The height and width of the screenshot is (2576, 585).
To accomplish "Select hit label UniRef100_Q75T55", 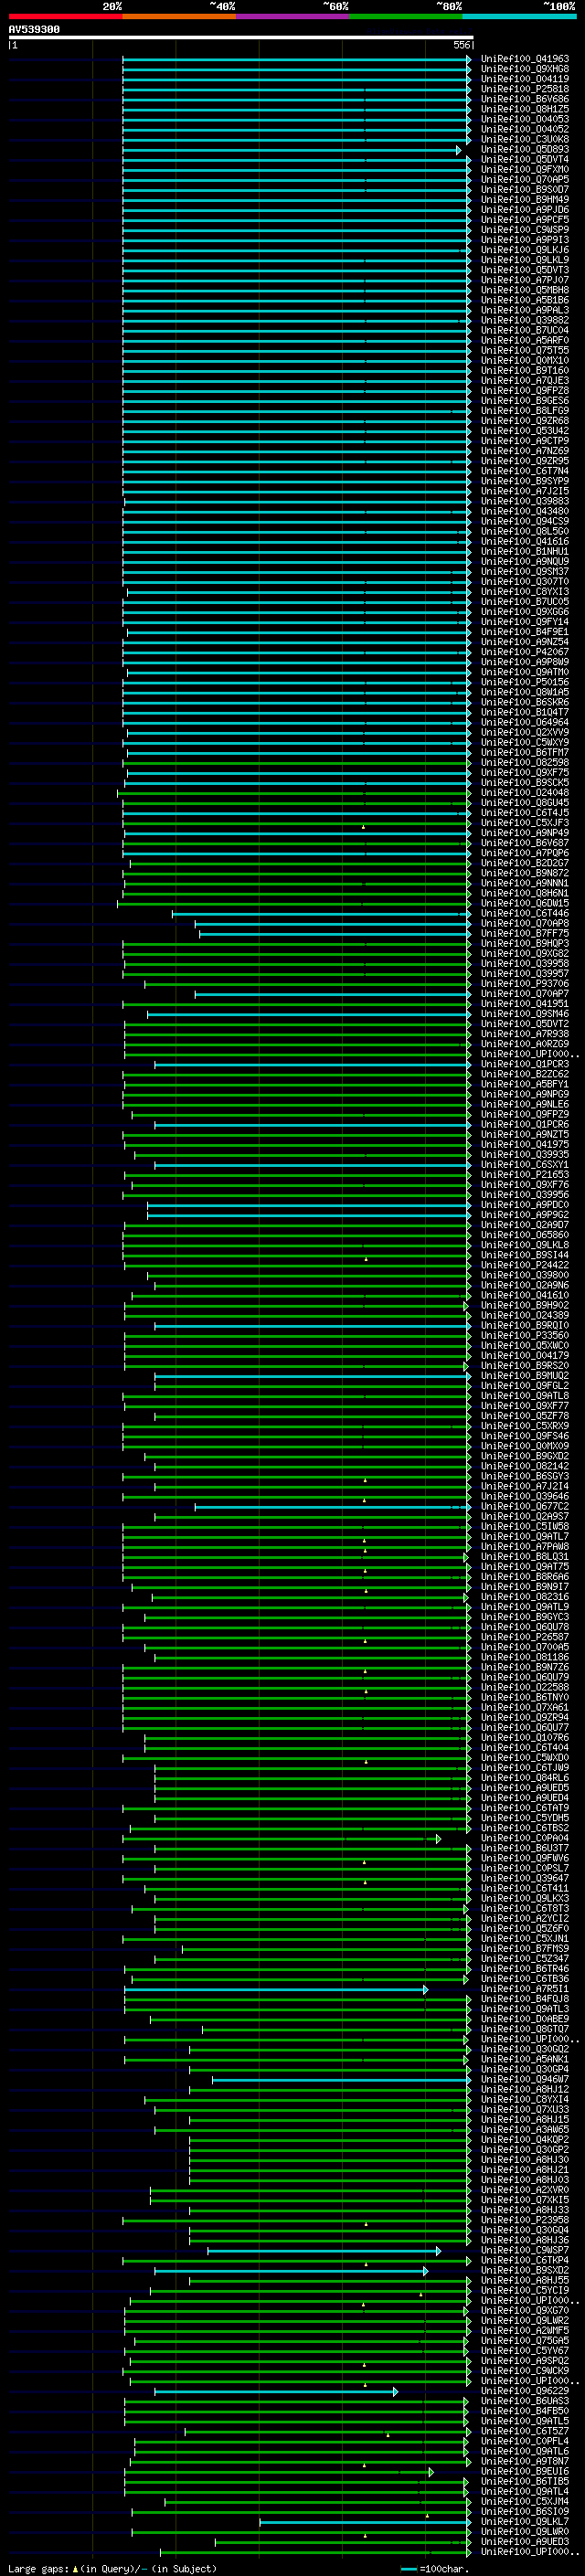I will click(x=525, y=350).
